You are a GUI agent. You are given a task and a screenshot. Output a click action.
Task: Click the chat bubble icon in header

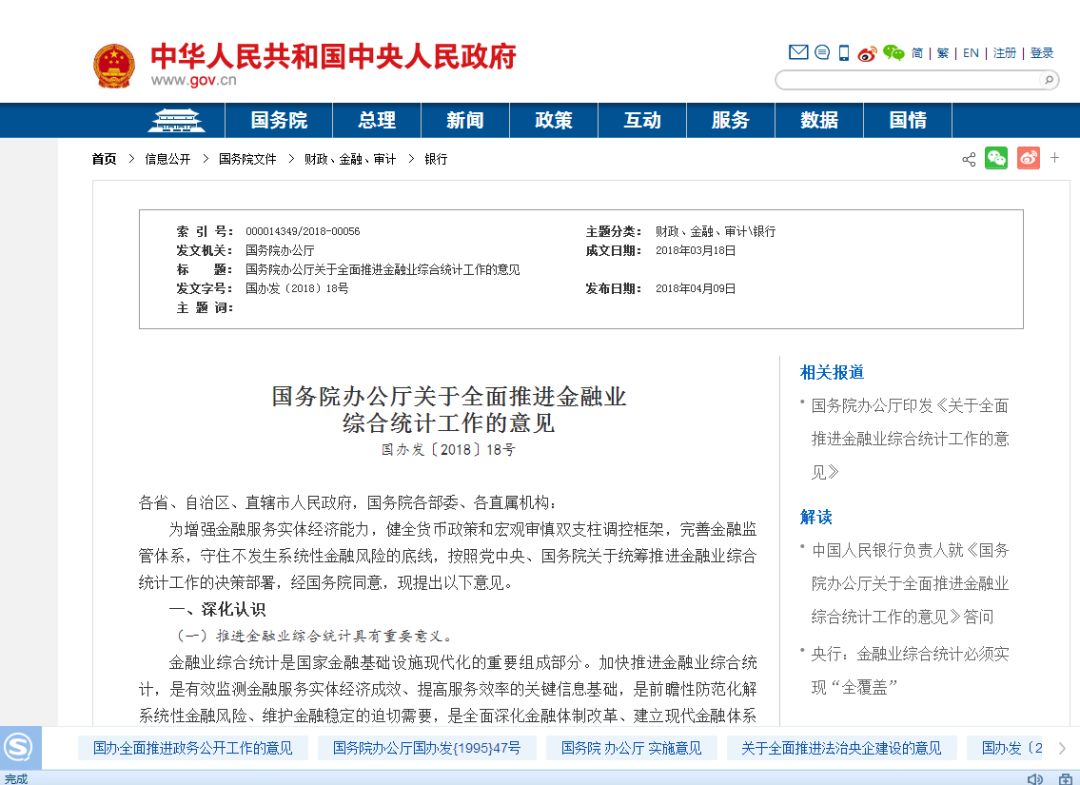822,52
